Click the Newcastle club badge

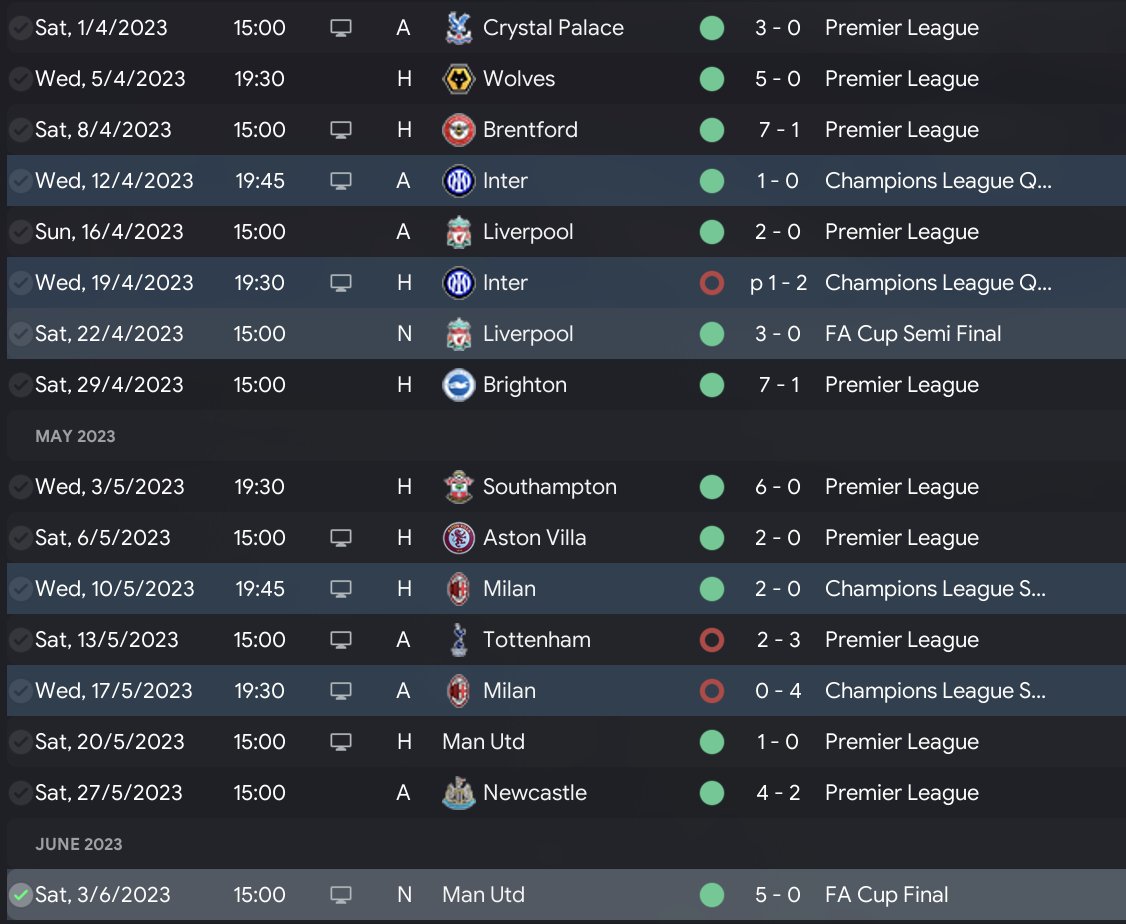point(458,793)
